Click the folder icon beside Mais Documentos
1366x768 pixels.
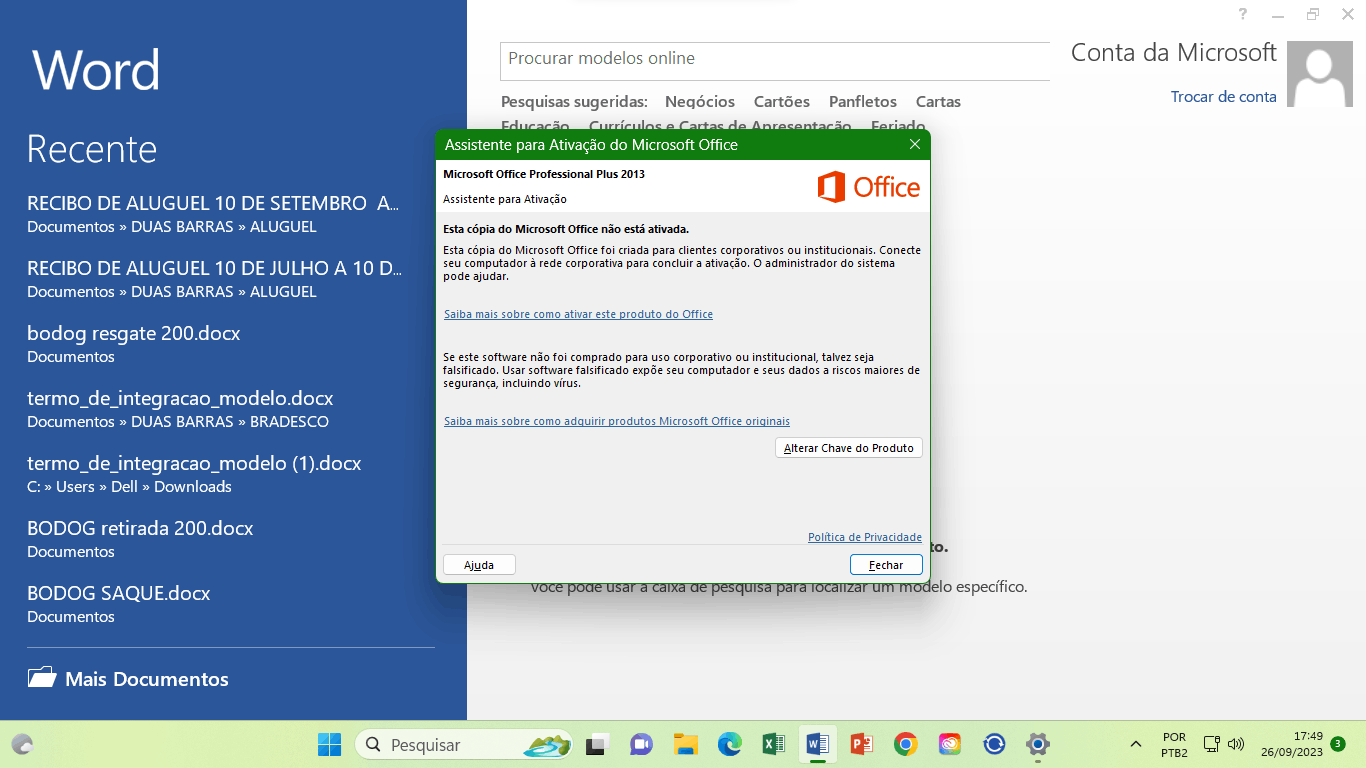tap(42, 678)
